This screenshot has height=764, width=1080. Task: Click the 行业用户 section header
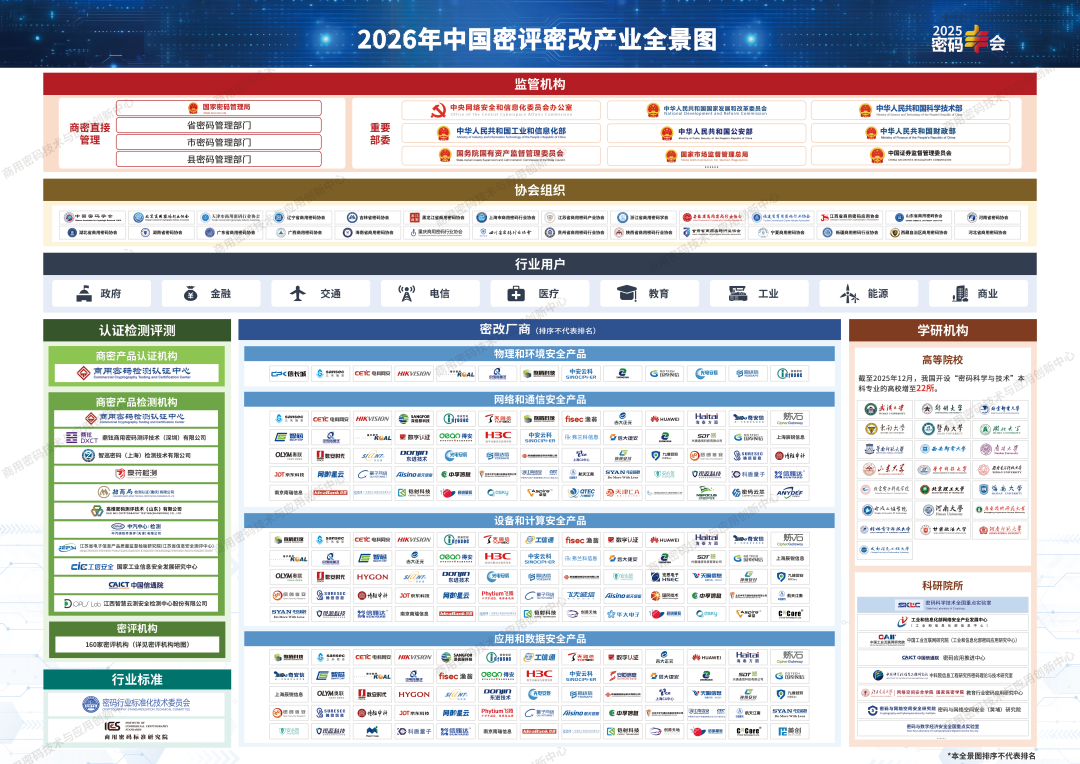click(x=540, y=264)
